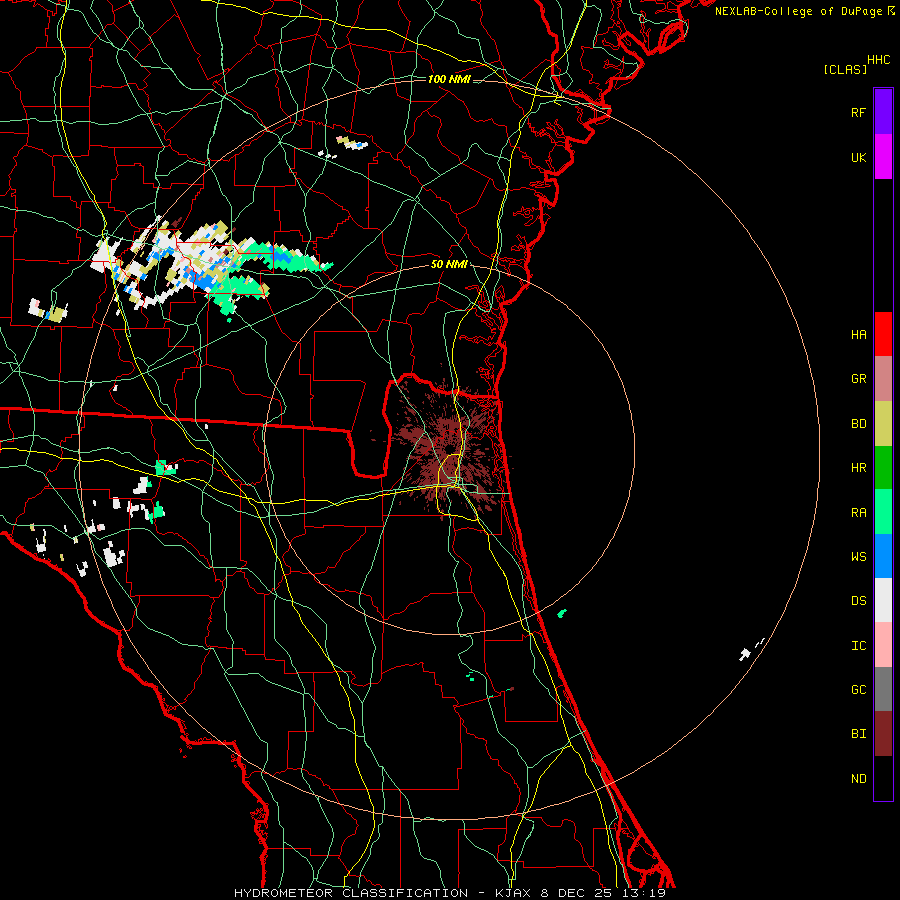Click the "GC" legend label
Screen dimensions: 900x900
click(x=858, y=690)
